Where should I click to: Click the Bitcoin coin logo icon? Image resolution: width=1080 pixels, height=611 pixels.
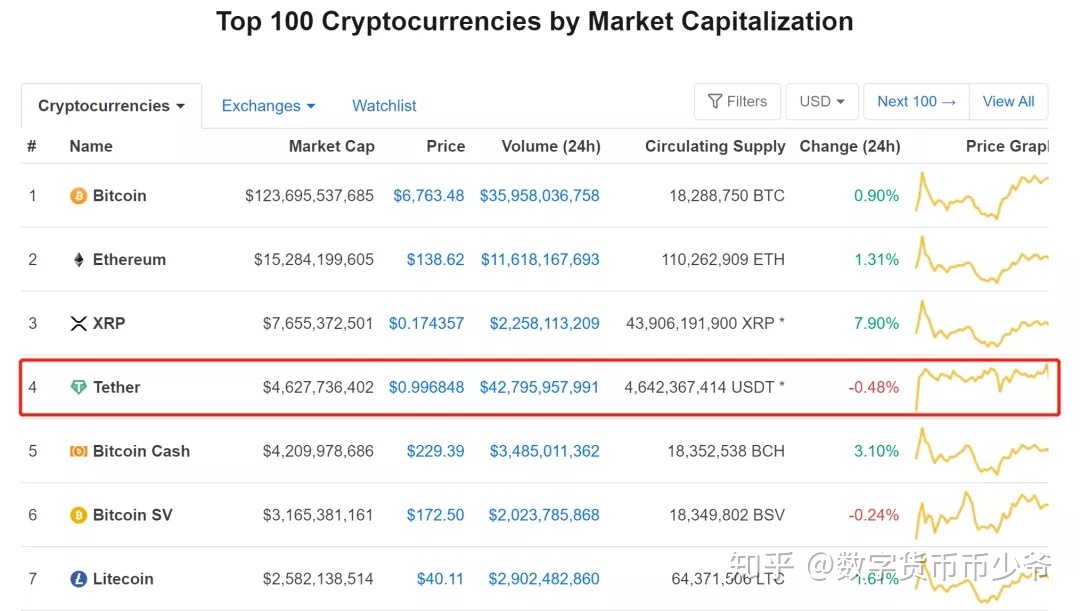point(78,196)
